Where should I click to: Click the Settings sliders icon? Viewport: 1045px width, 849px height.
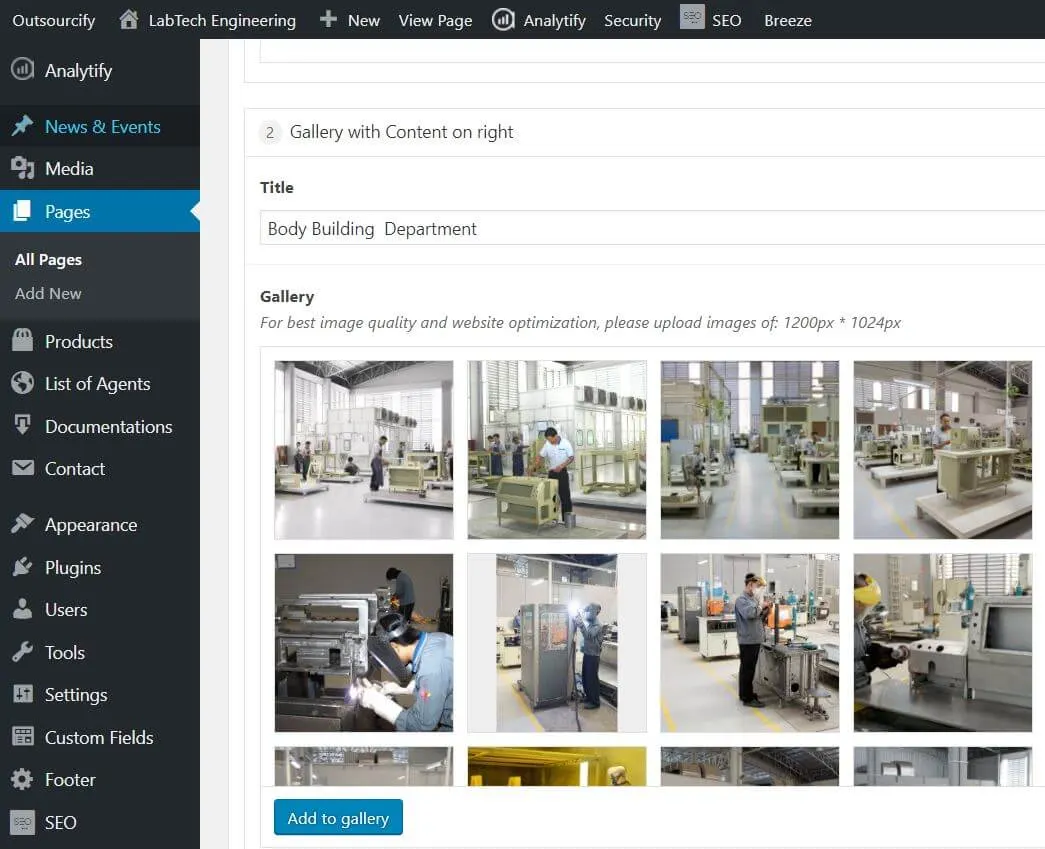click(x=22, y=694)
